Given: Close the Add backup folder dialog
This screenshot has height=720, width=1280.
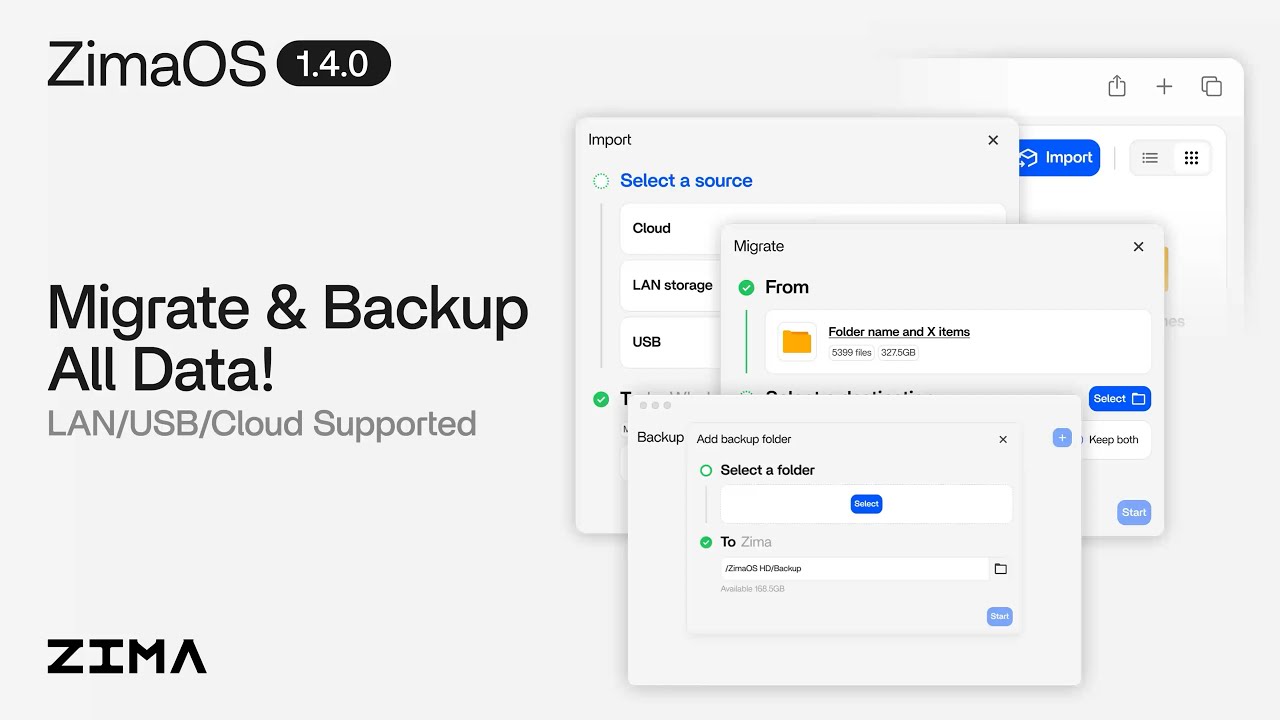Looking at the screenshot, I should pyautogui.click(x=1003, y=439).
